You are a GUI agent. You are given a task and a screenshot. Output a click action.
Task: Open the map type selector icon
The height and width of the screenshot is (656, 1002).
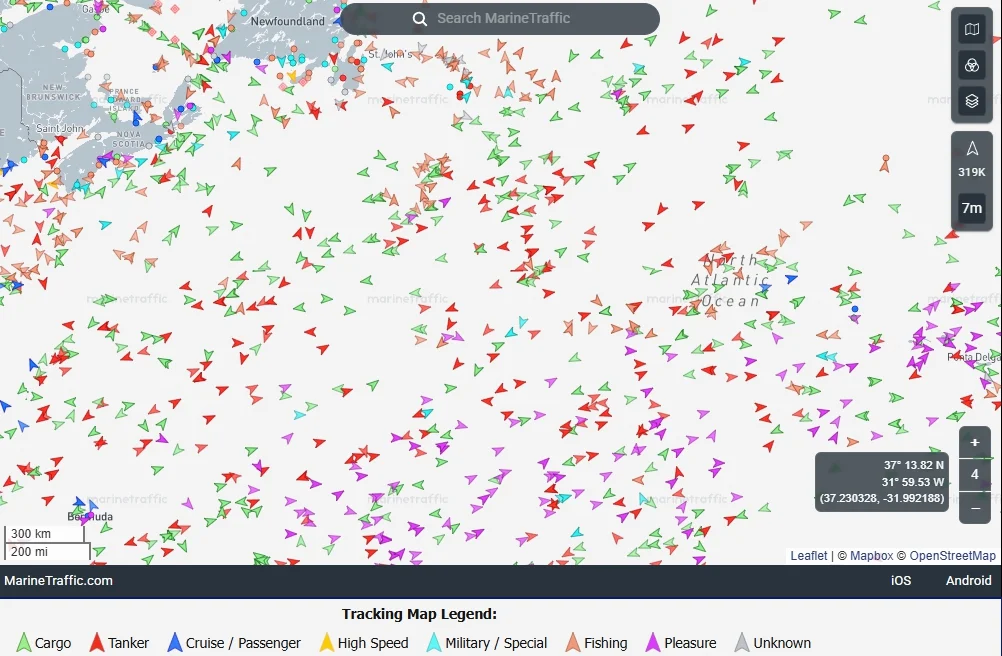click(972, 29)
